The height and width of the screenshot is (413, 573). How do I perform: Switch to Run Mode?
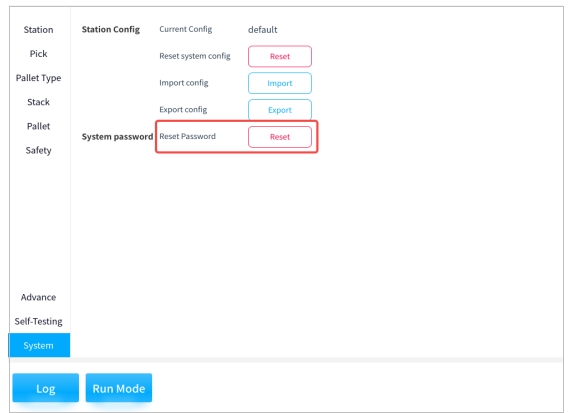(119, 388)
